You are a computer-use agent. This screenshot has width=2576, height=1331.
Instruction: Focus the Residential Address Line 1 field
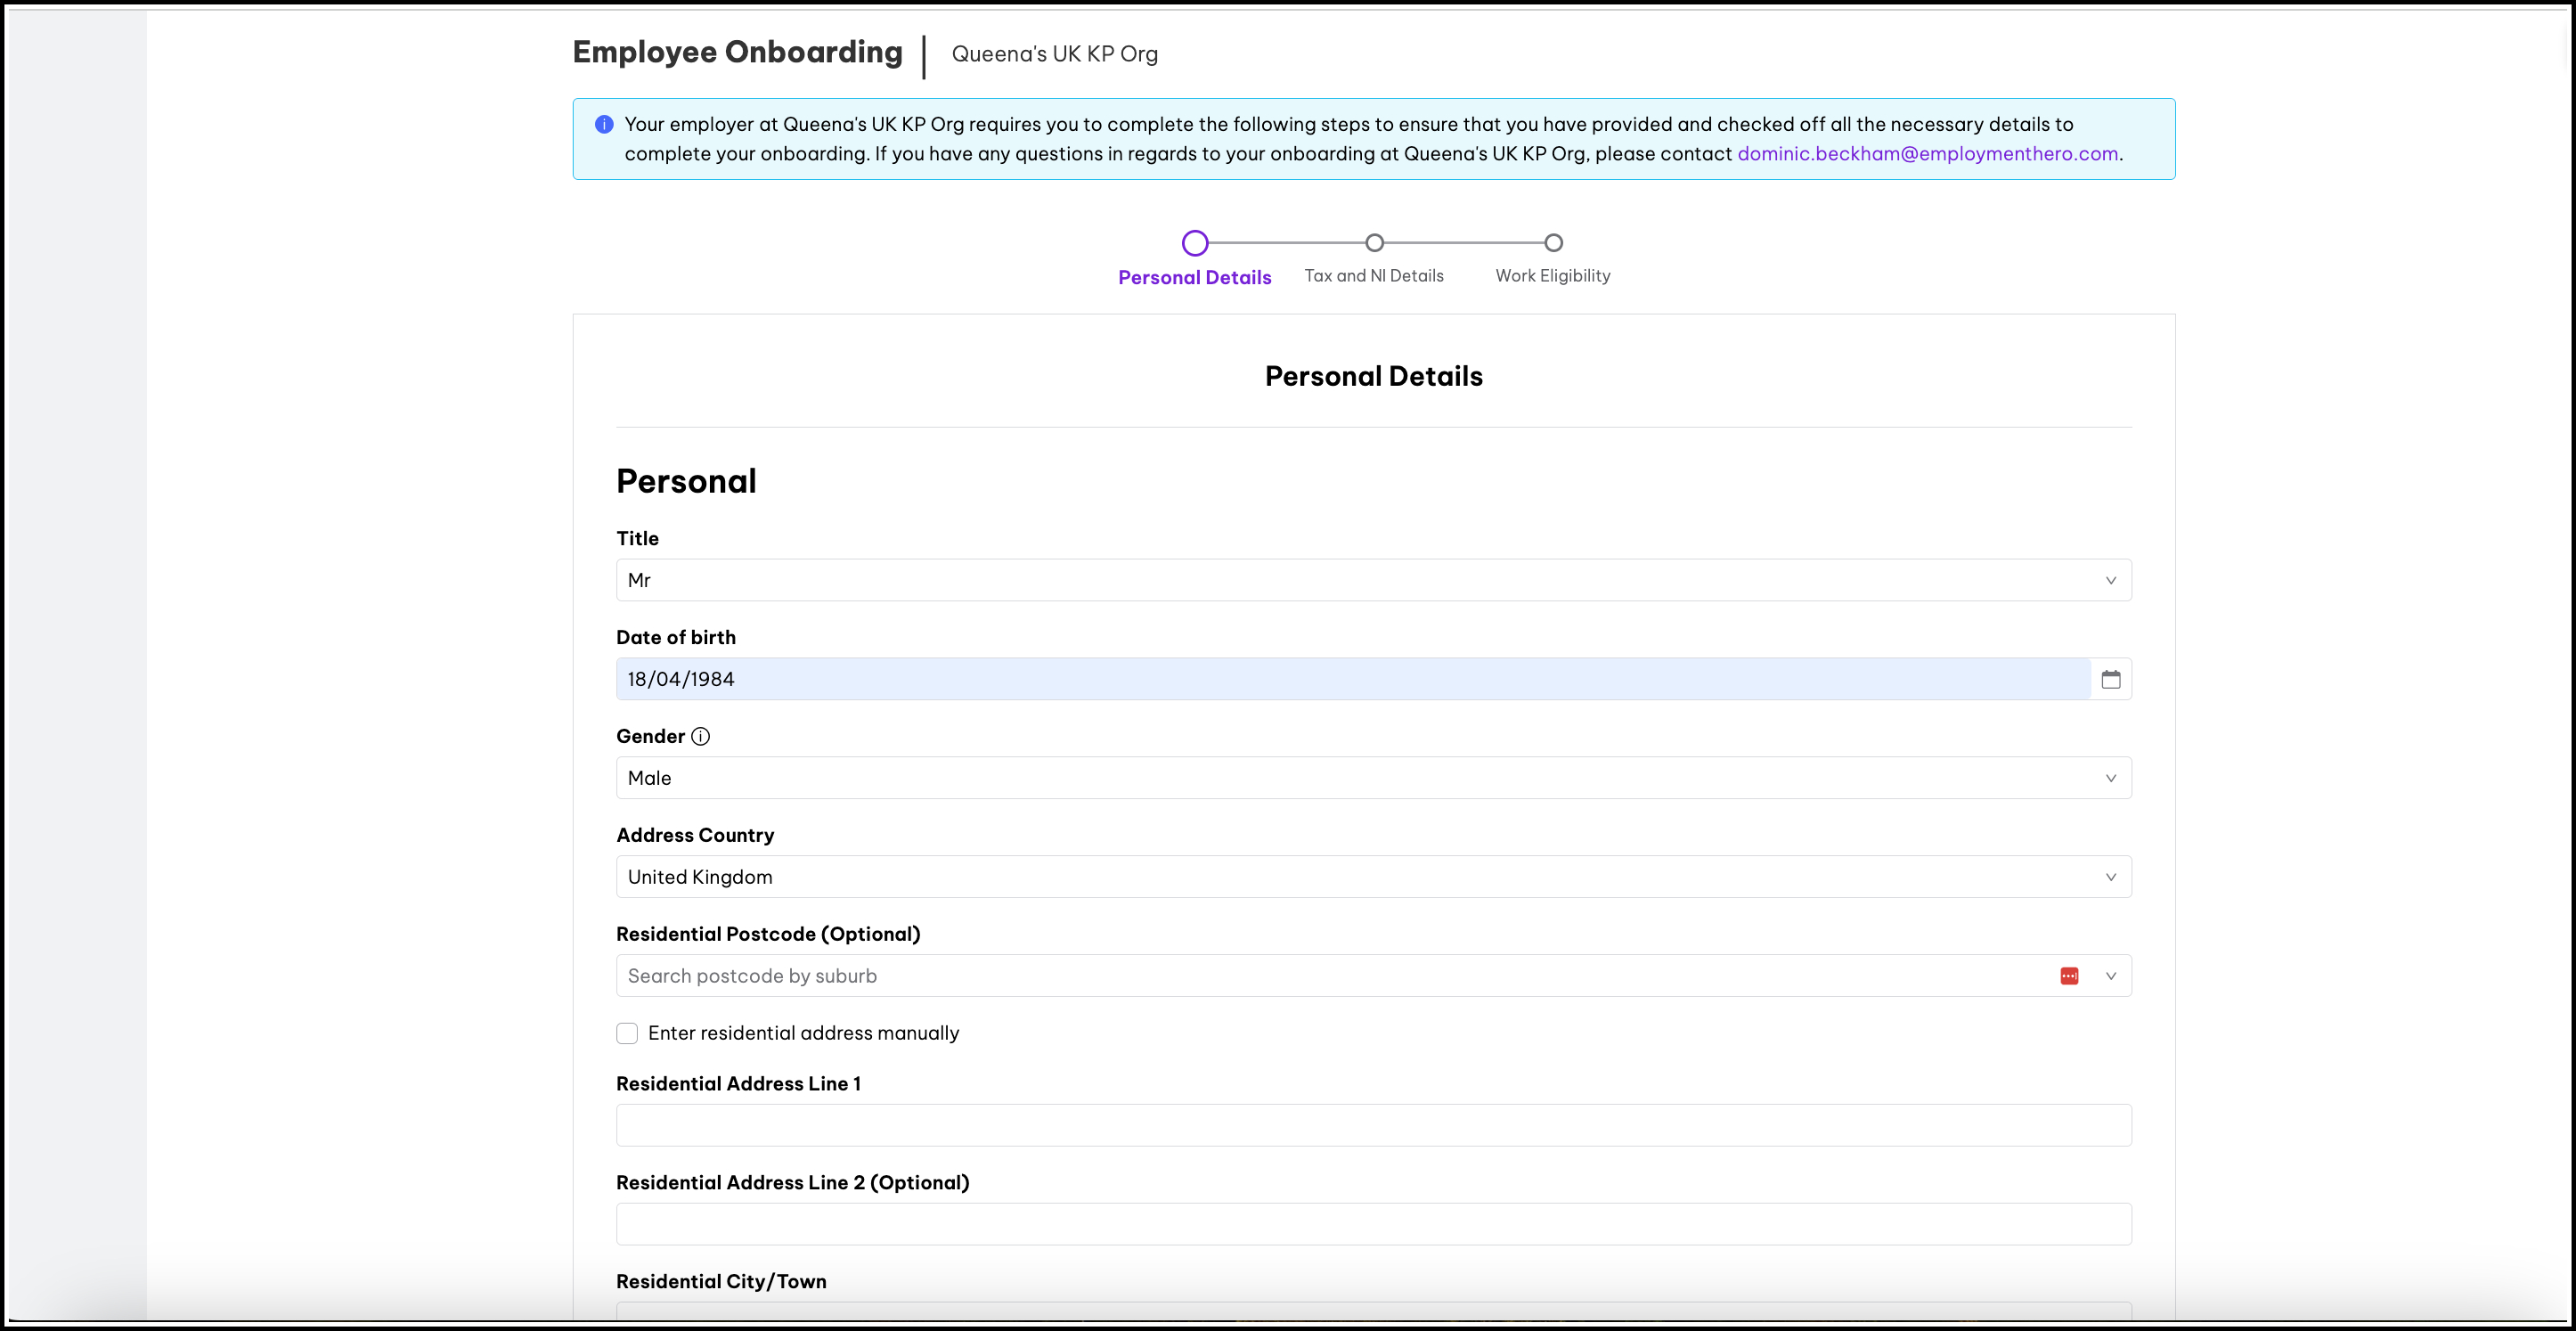point(1373,1125)
